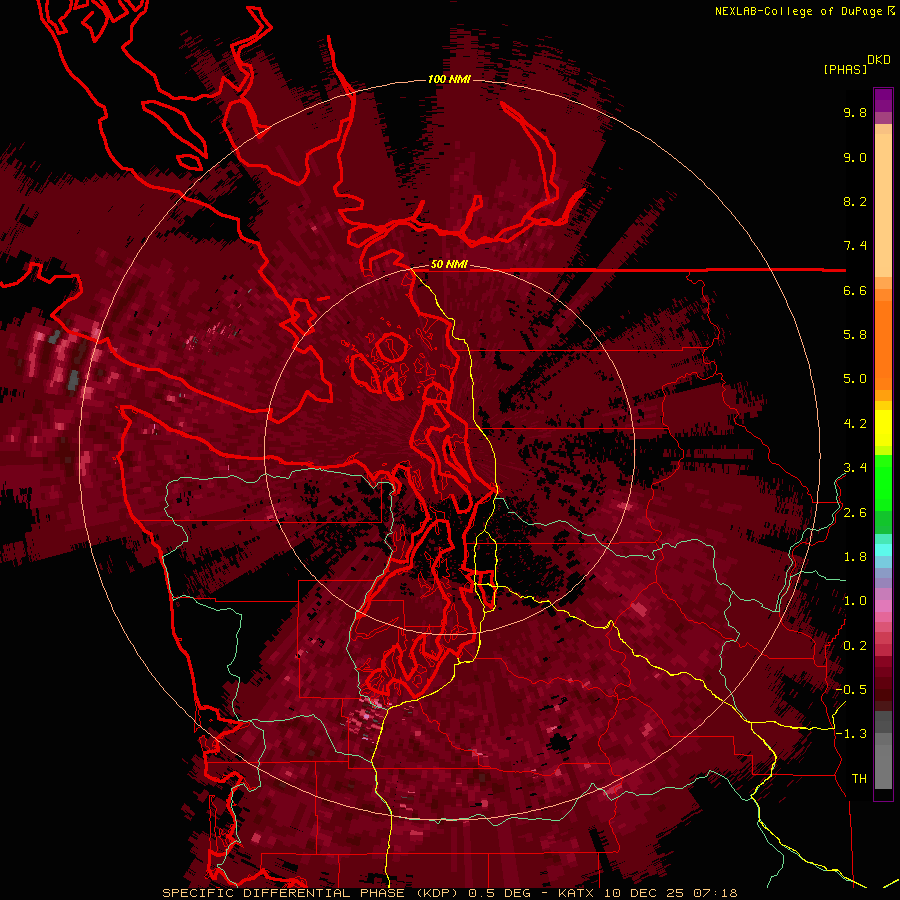Click the 10 DEC 25 07:18 timestamp
Screen dimensions: 900x900
(670, 893)
